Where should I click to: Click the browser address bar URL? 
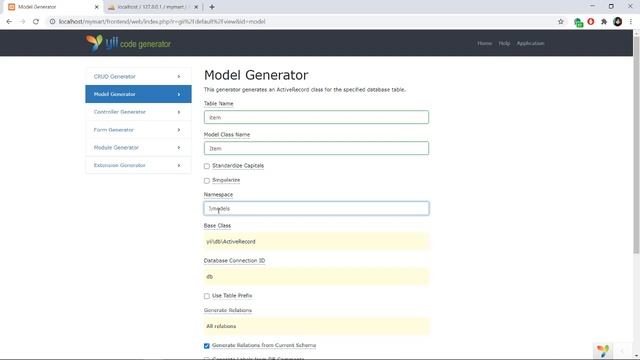pos(162,22)
